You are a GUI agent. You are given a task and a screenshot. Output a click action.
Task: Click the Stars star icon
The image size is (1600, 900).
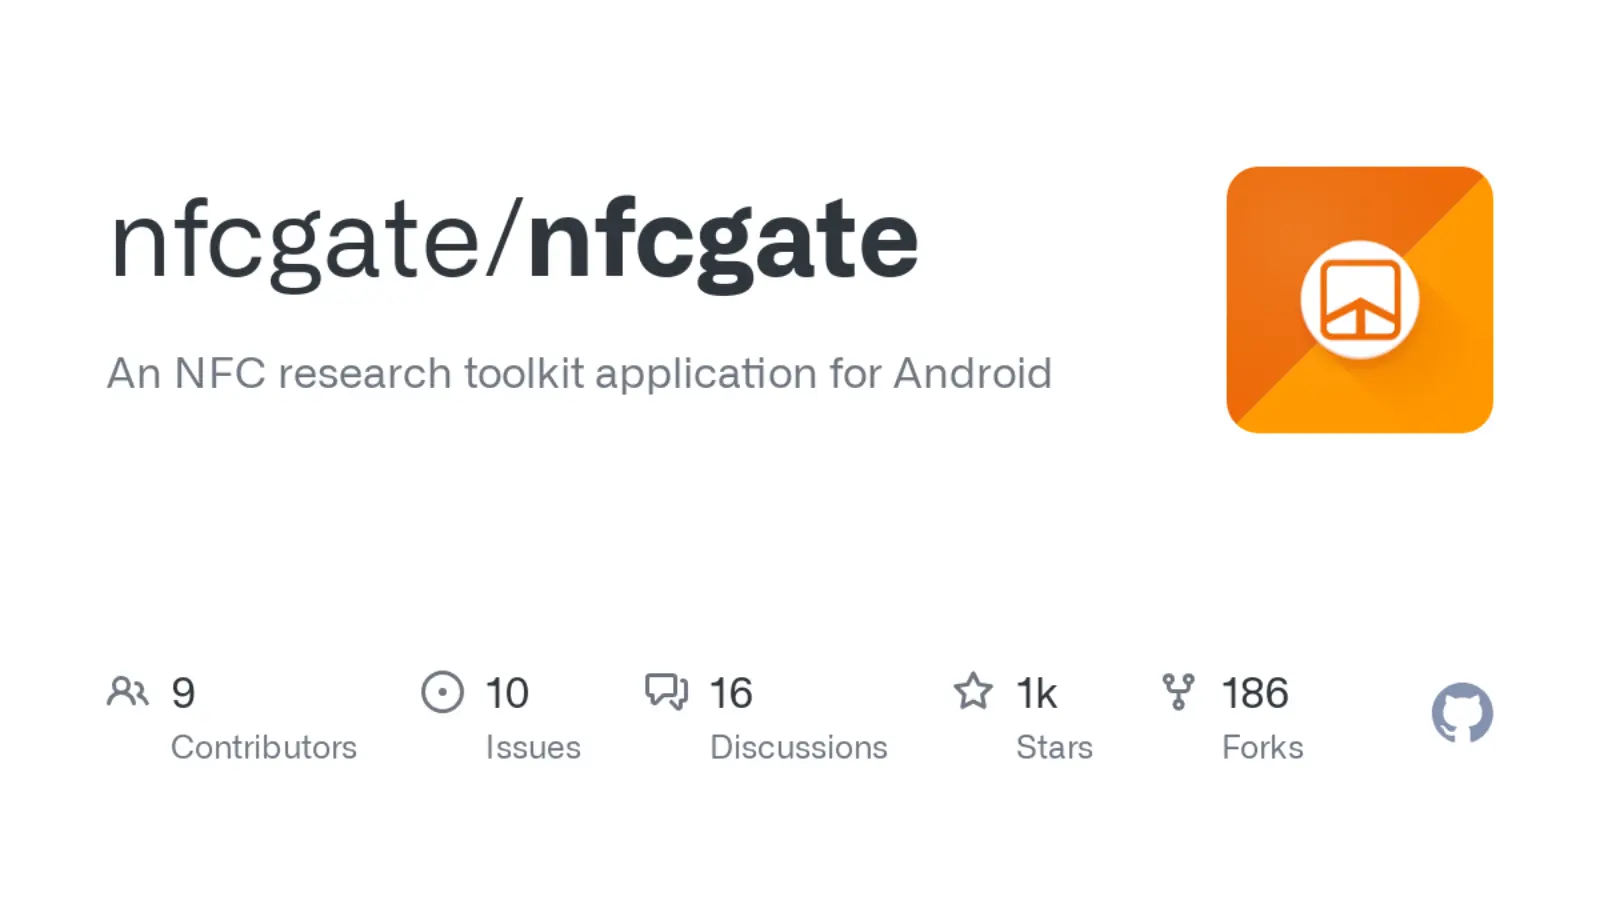(x=973, y=692)
